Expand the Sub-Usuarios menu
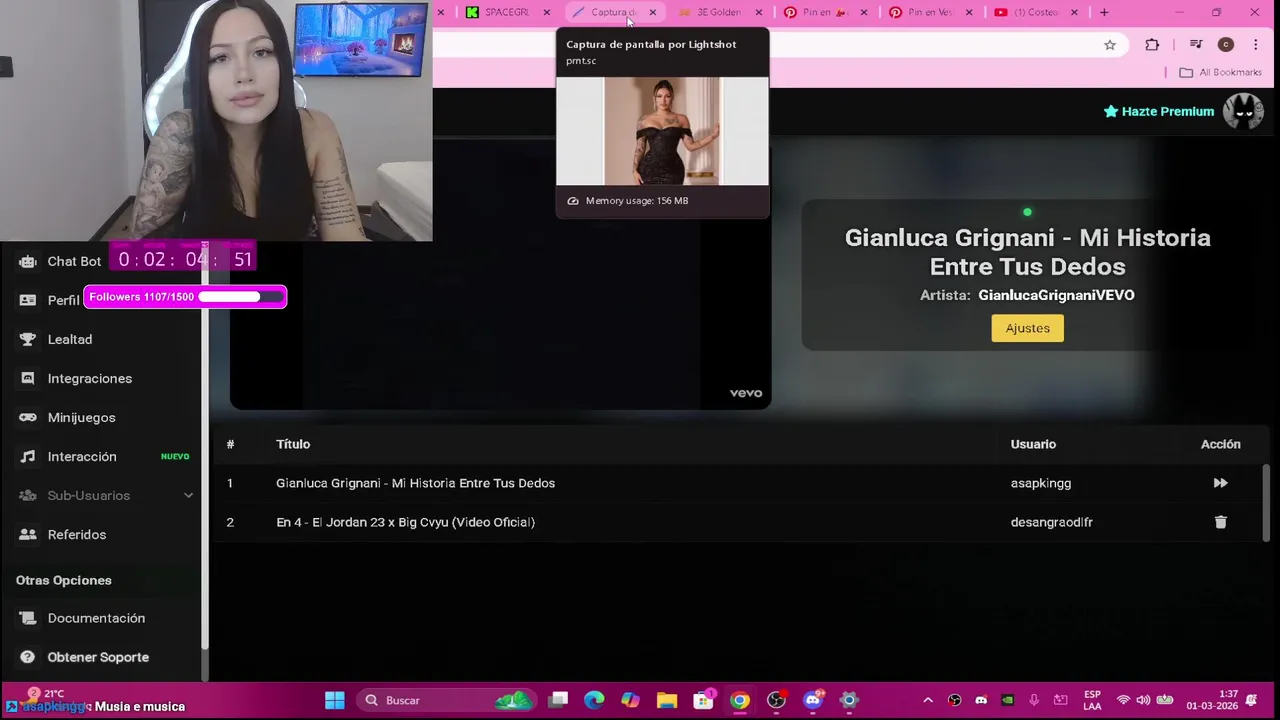The height and width of the screenshot is (720, 1280). point(106,495)
